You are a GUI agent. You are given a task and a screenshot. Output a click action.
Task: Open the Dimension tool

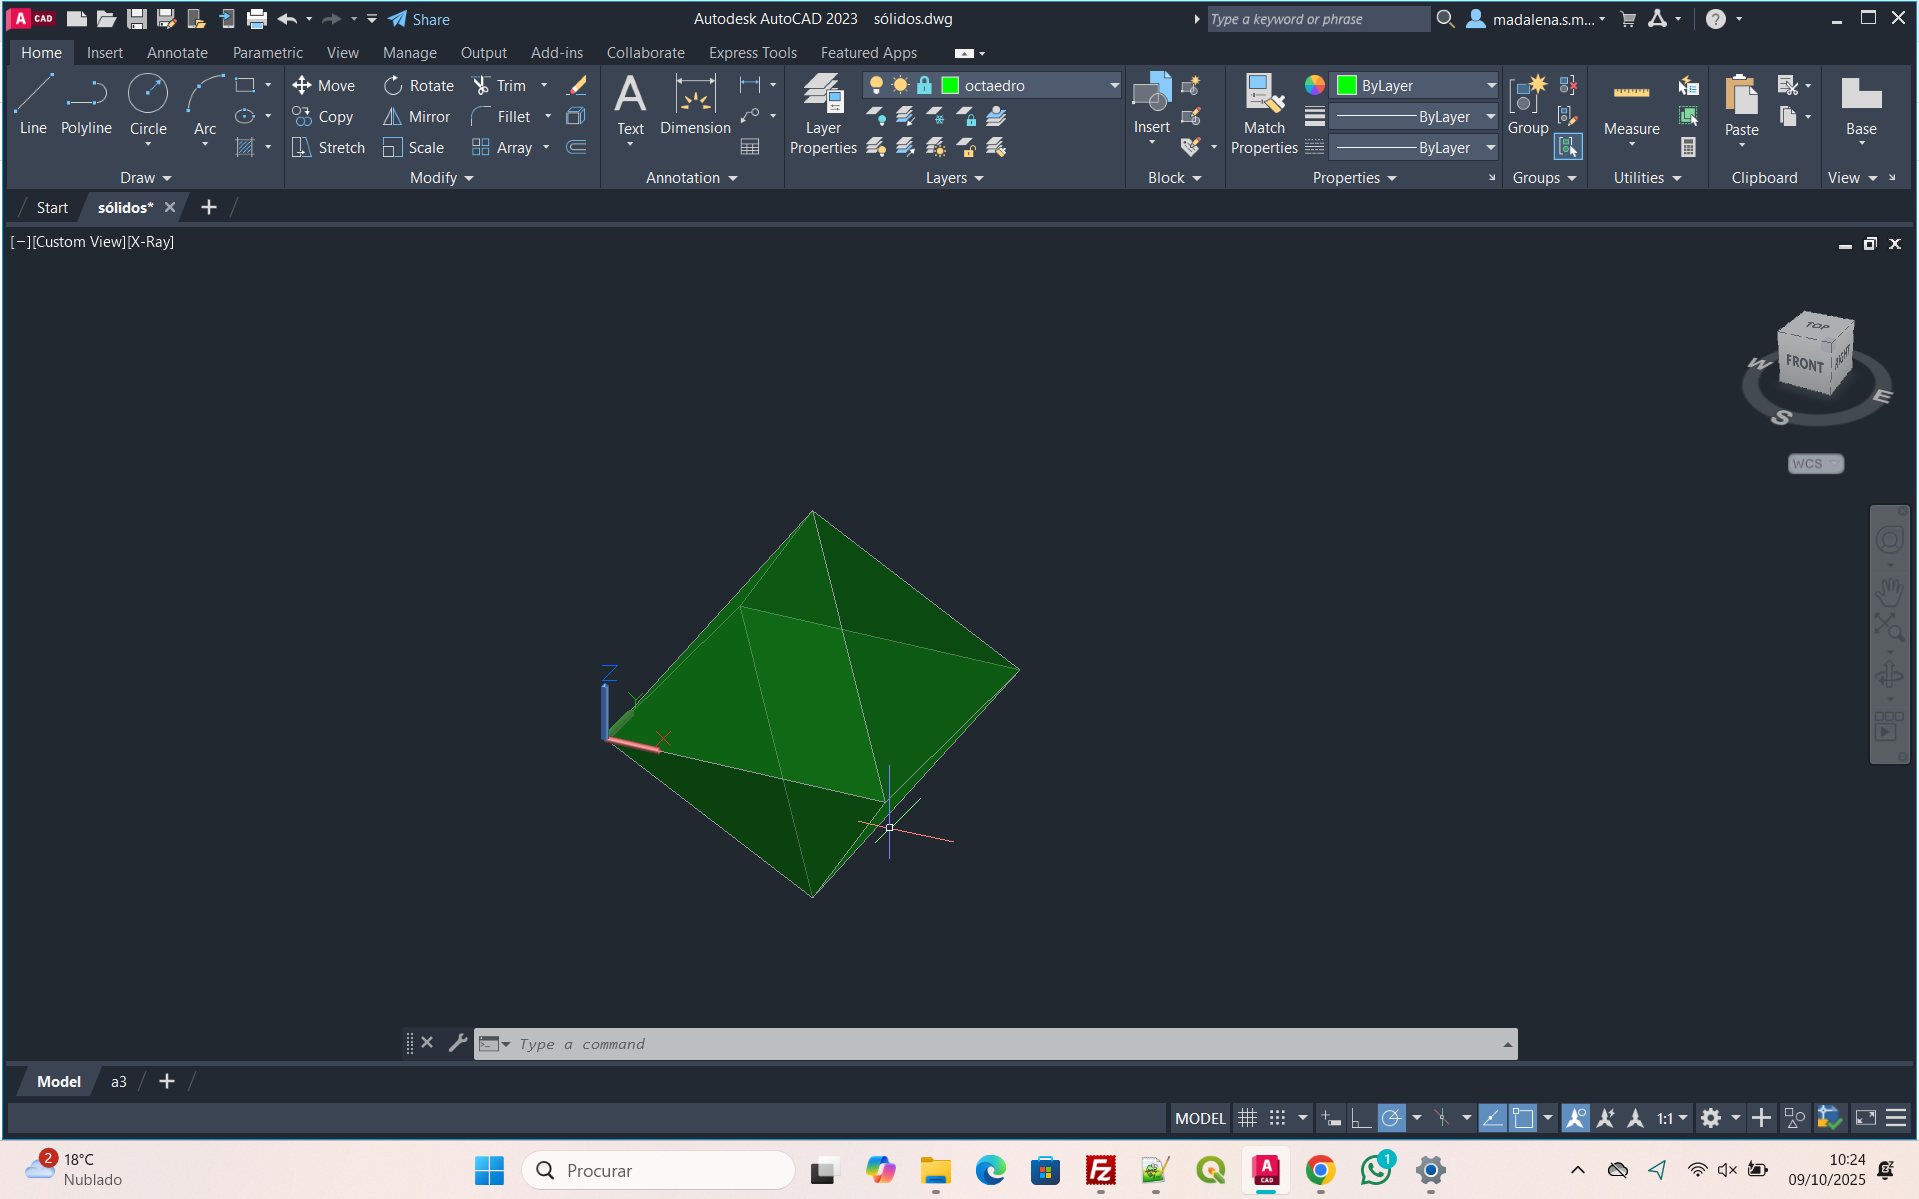695,104
